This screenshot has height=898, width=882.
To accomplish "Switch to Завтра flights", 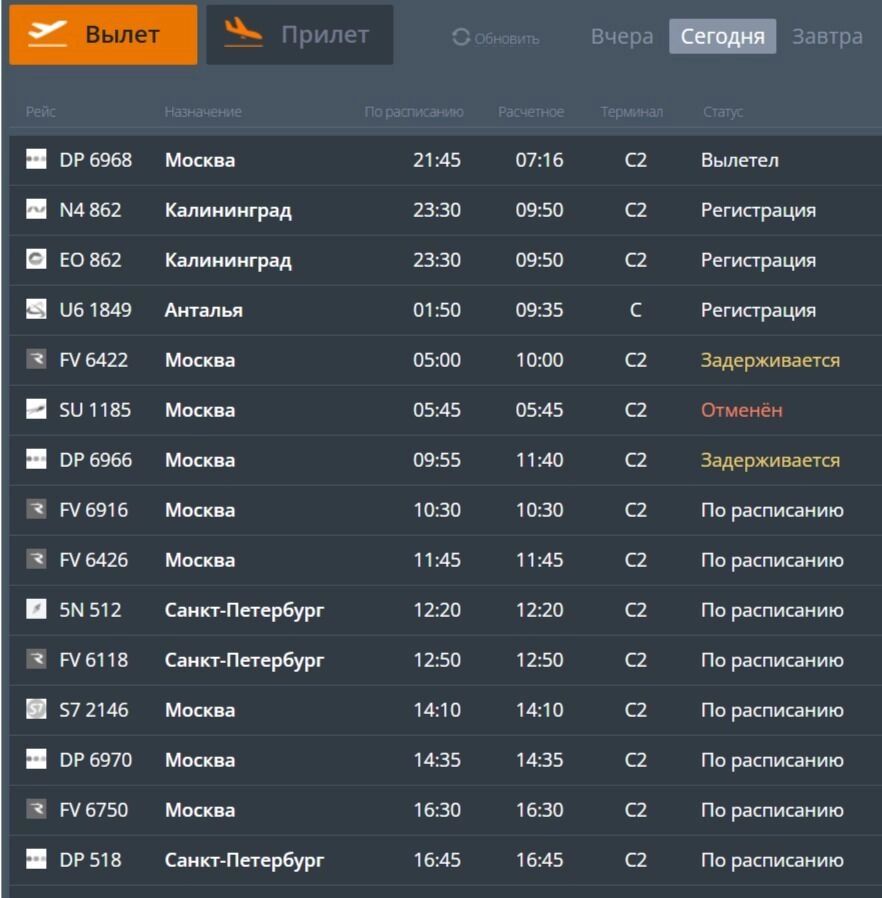I will click(x=827, y=37).
